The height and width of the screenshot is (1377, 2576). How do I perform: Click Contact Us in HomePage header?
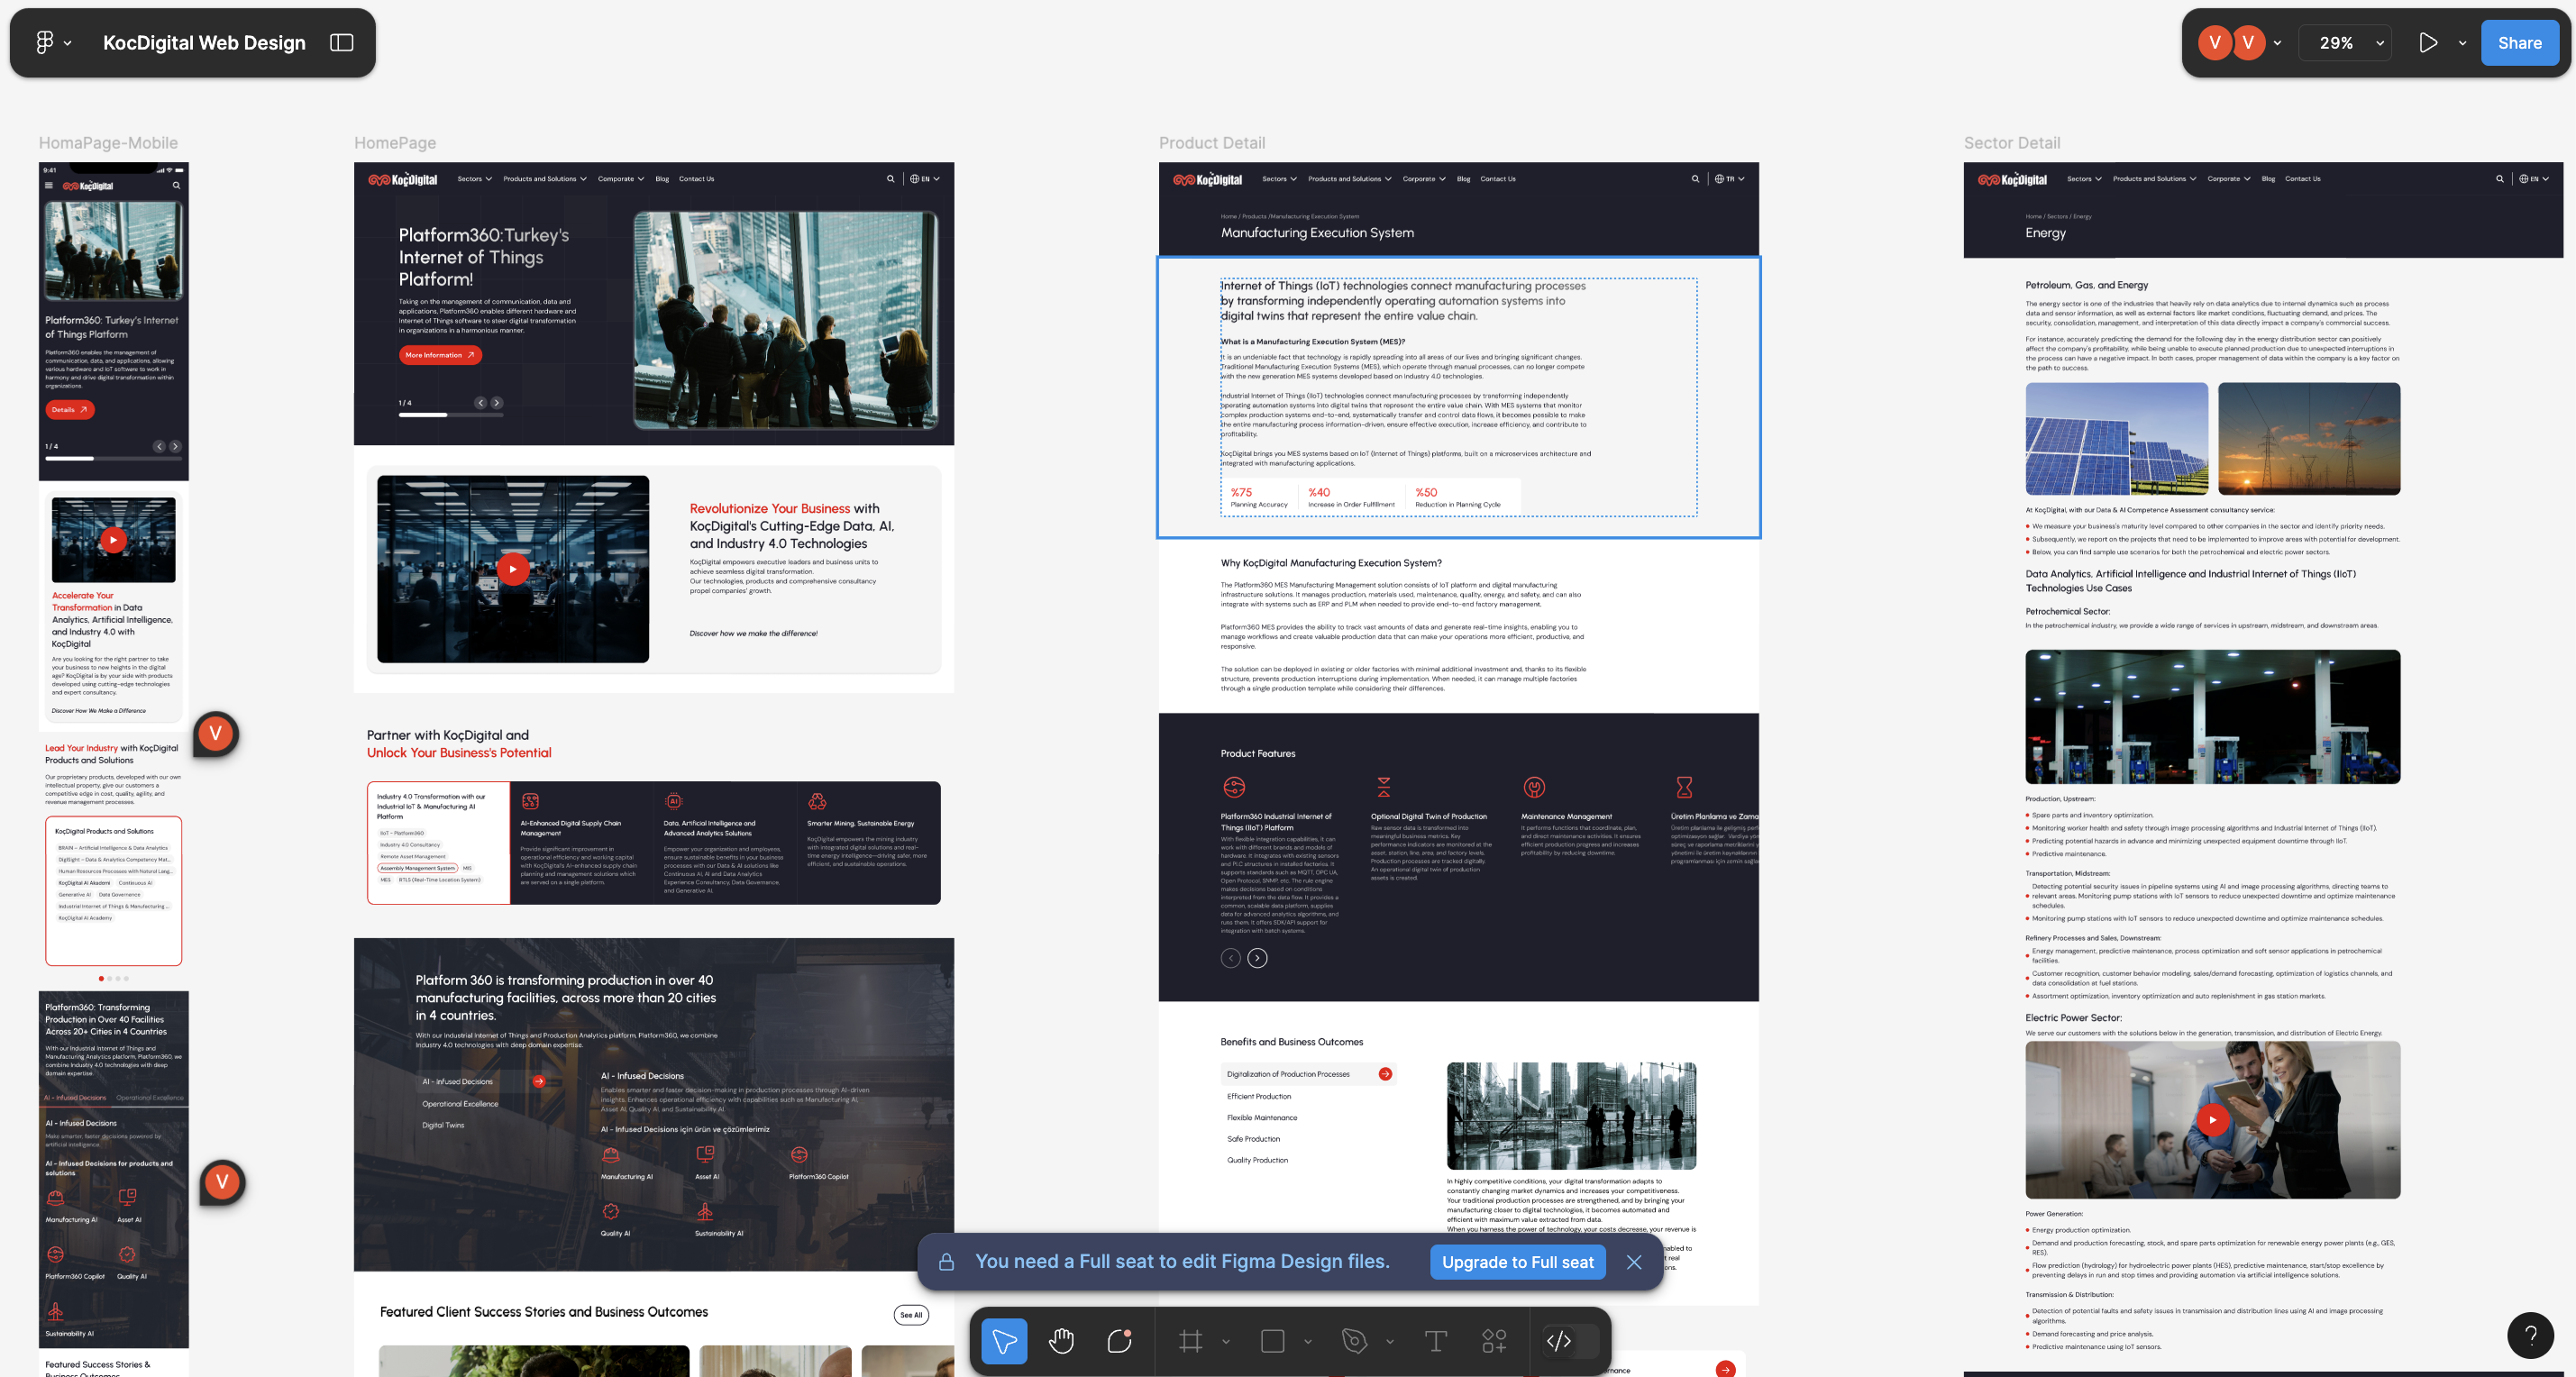[696, 179]
